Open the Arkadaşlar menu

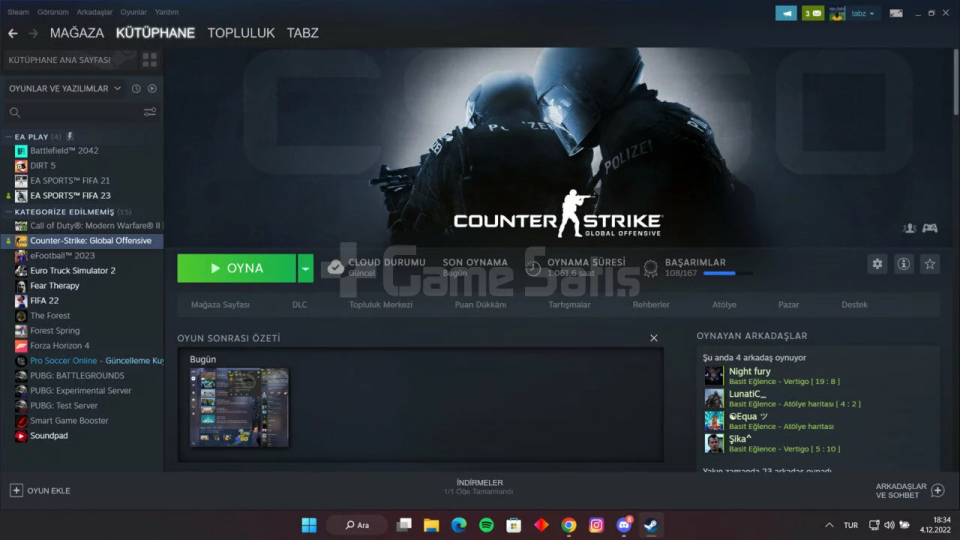click(x=94, y=12)
